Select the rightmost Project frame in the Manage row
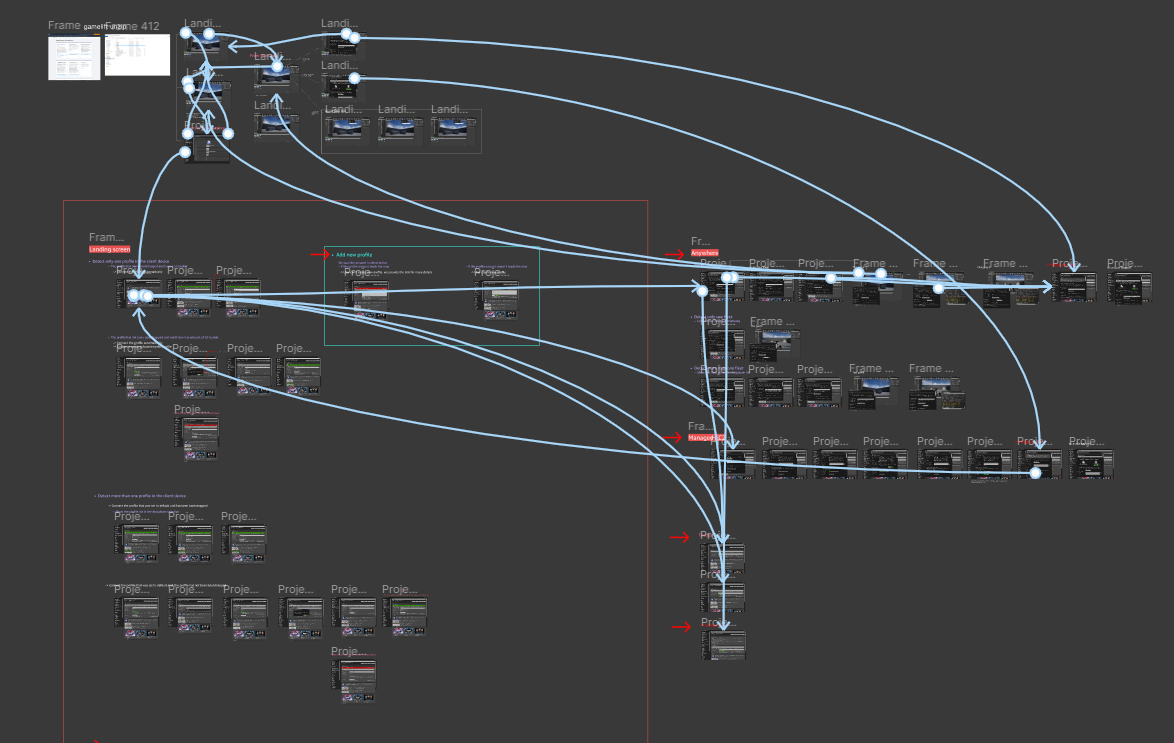The image size is (1174, 743). 1091,464
